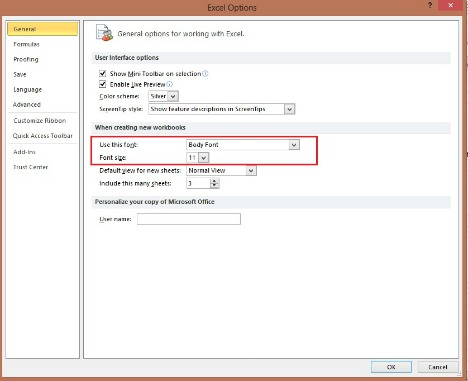The height and width of the screenshot is (381, 468).
Task: Click the 'User Interface options' heading
Action: click(127, 58)
